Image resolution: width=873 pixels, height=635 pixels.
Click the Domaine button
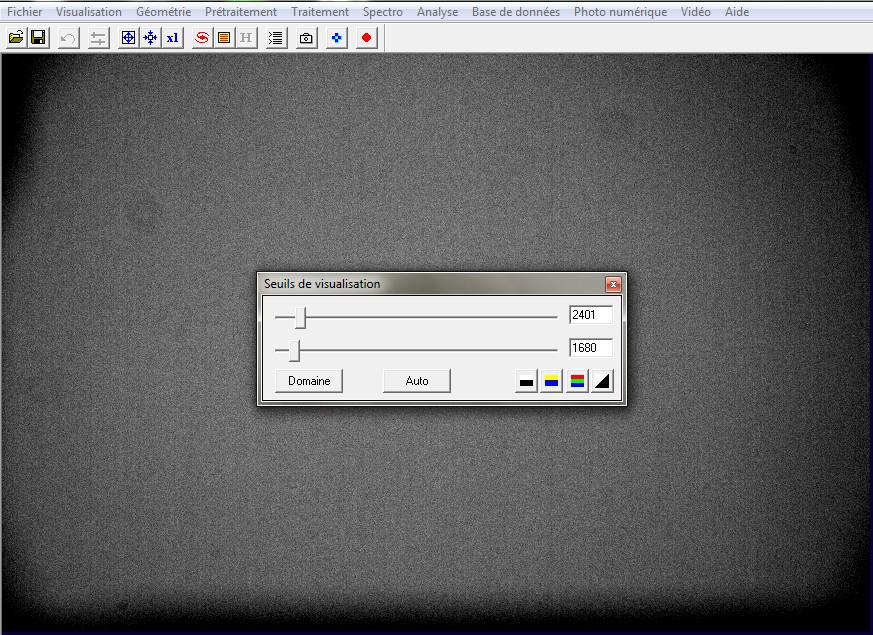309,381
